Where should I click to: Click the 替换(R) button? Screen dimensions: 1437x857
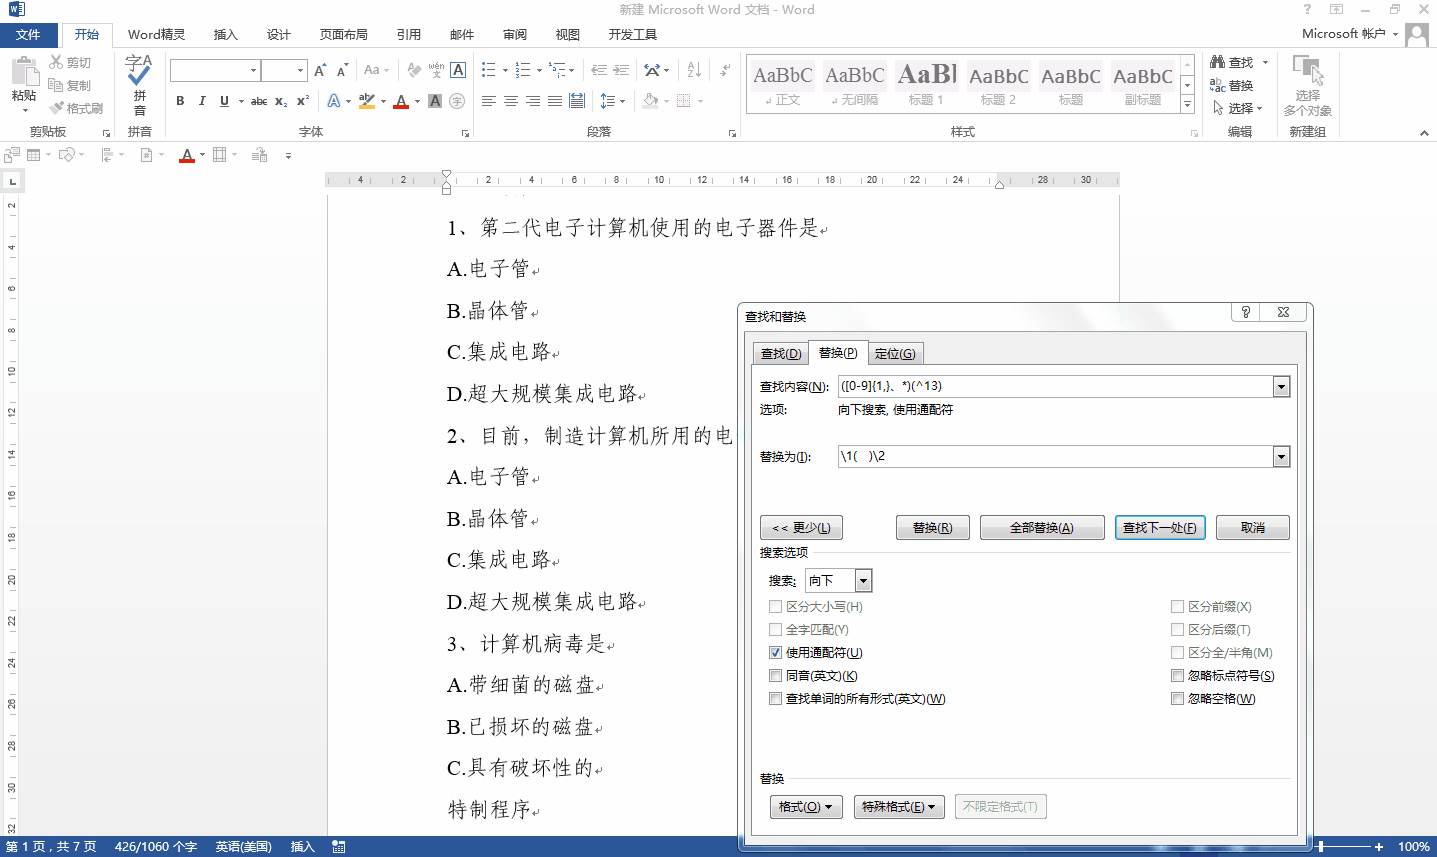point(933,528)
